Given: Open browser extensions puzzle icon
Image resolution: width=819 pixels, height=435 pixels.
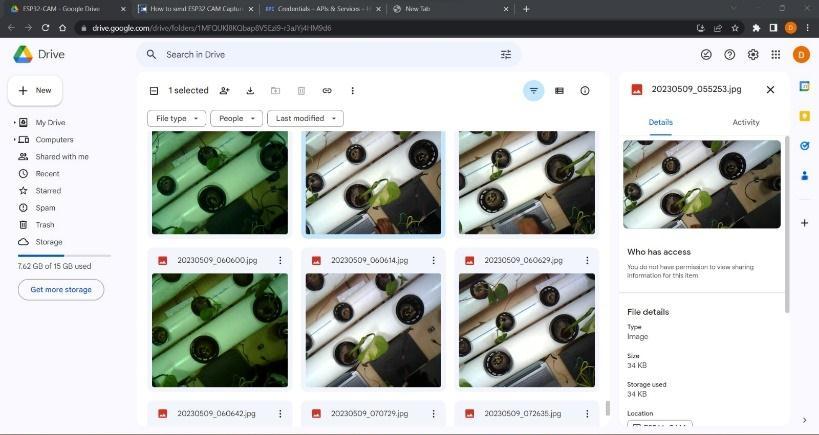Looking at the screenshot, I should pos(756,28).
